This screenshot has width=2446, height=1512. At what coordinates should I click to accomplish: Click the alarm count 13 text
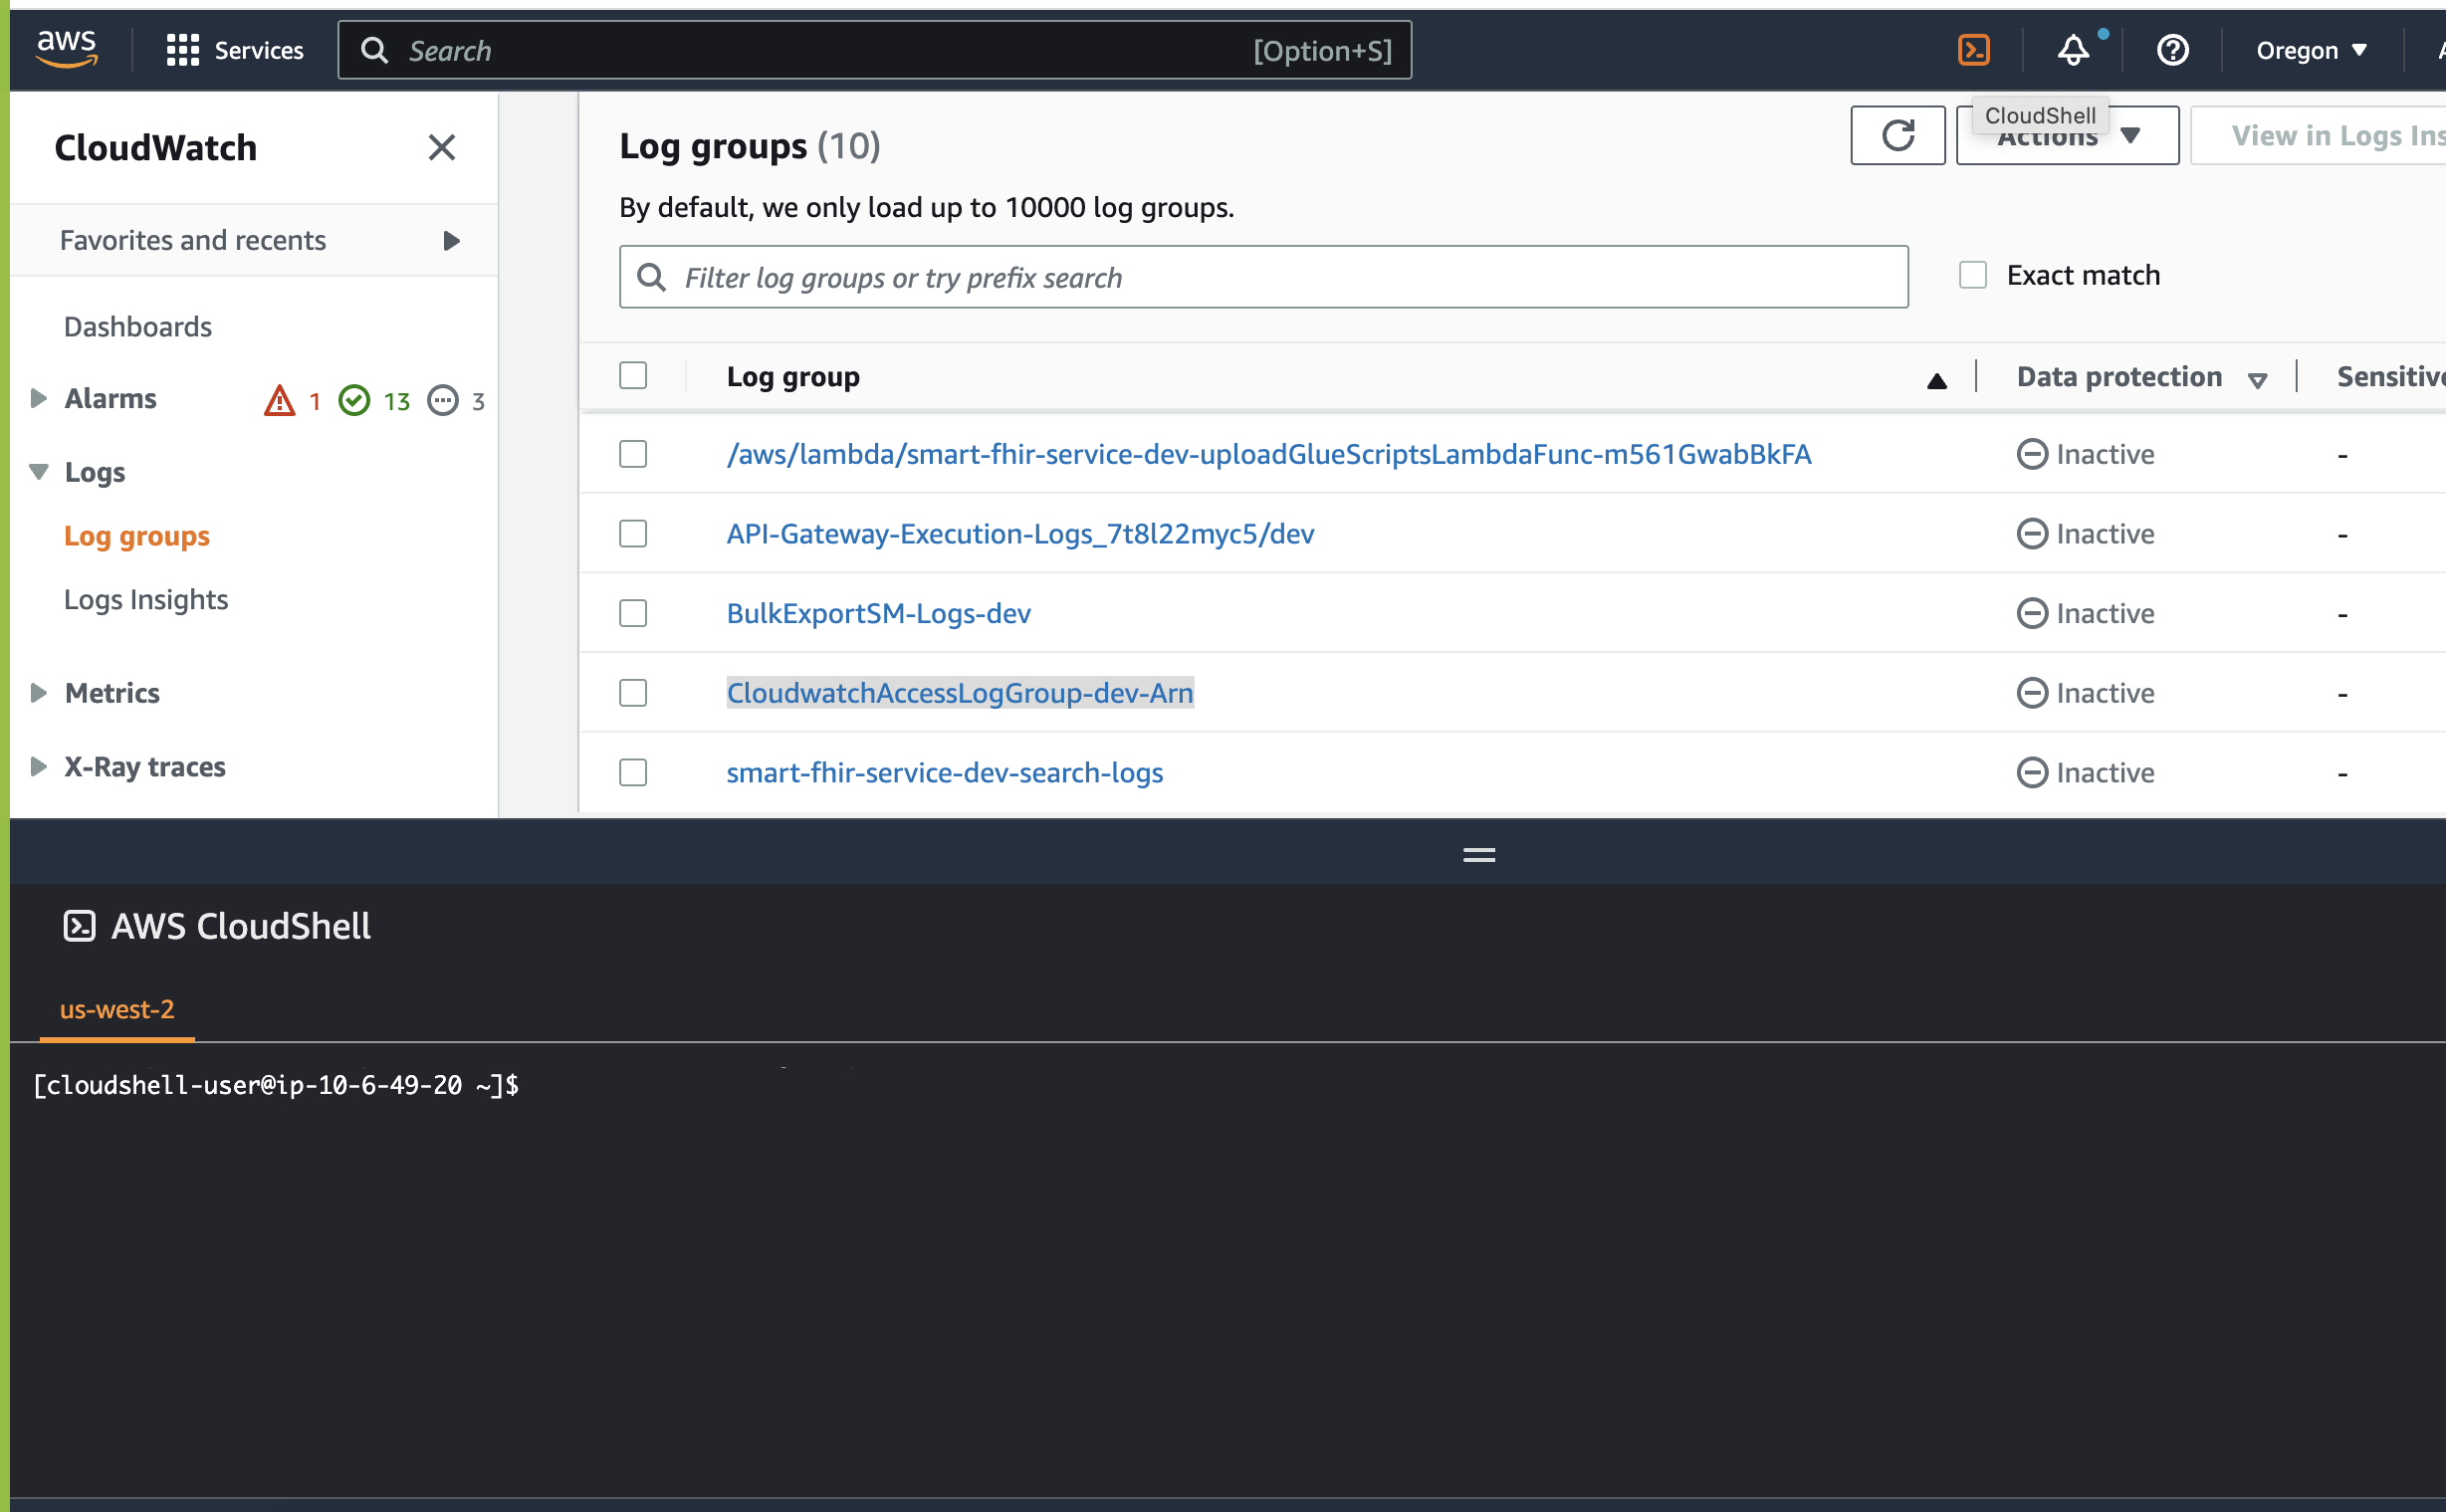click(397, 401)
